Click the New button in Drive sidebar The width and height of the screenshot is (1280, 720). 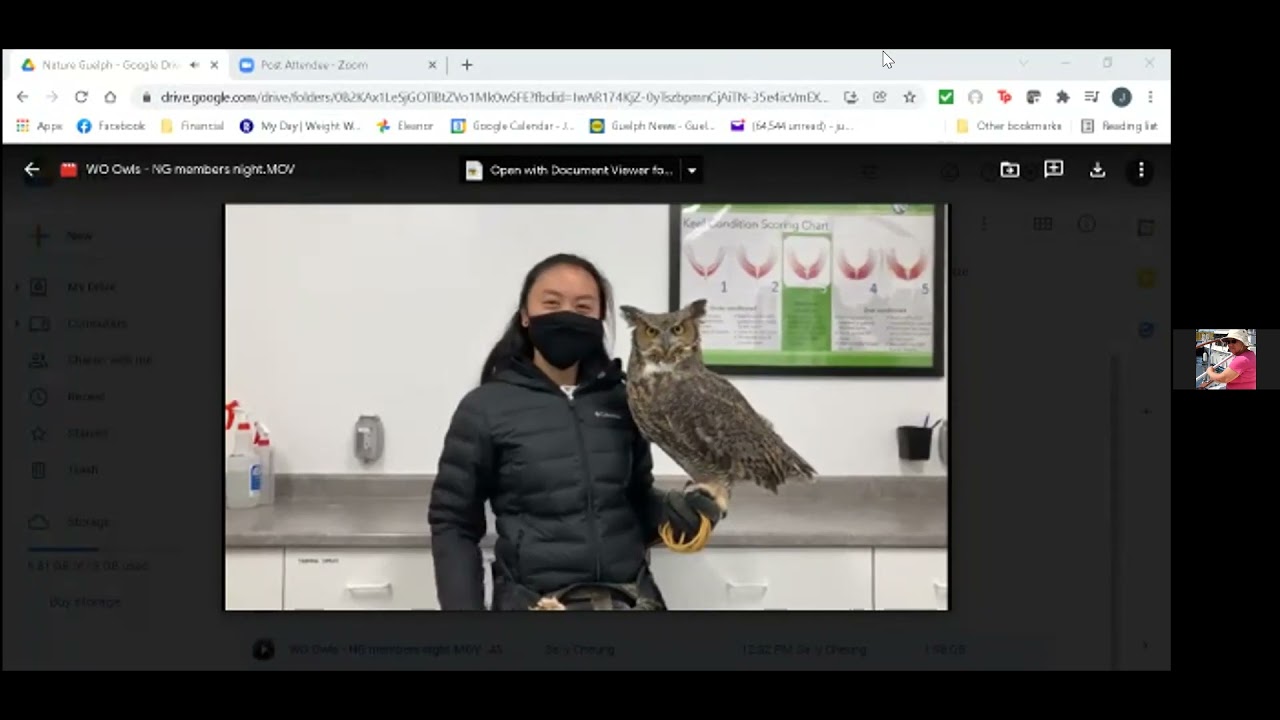(62, 236)
